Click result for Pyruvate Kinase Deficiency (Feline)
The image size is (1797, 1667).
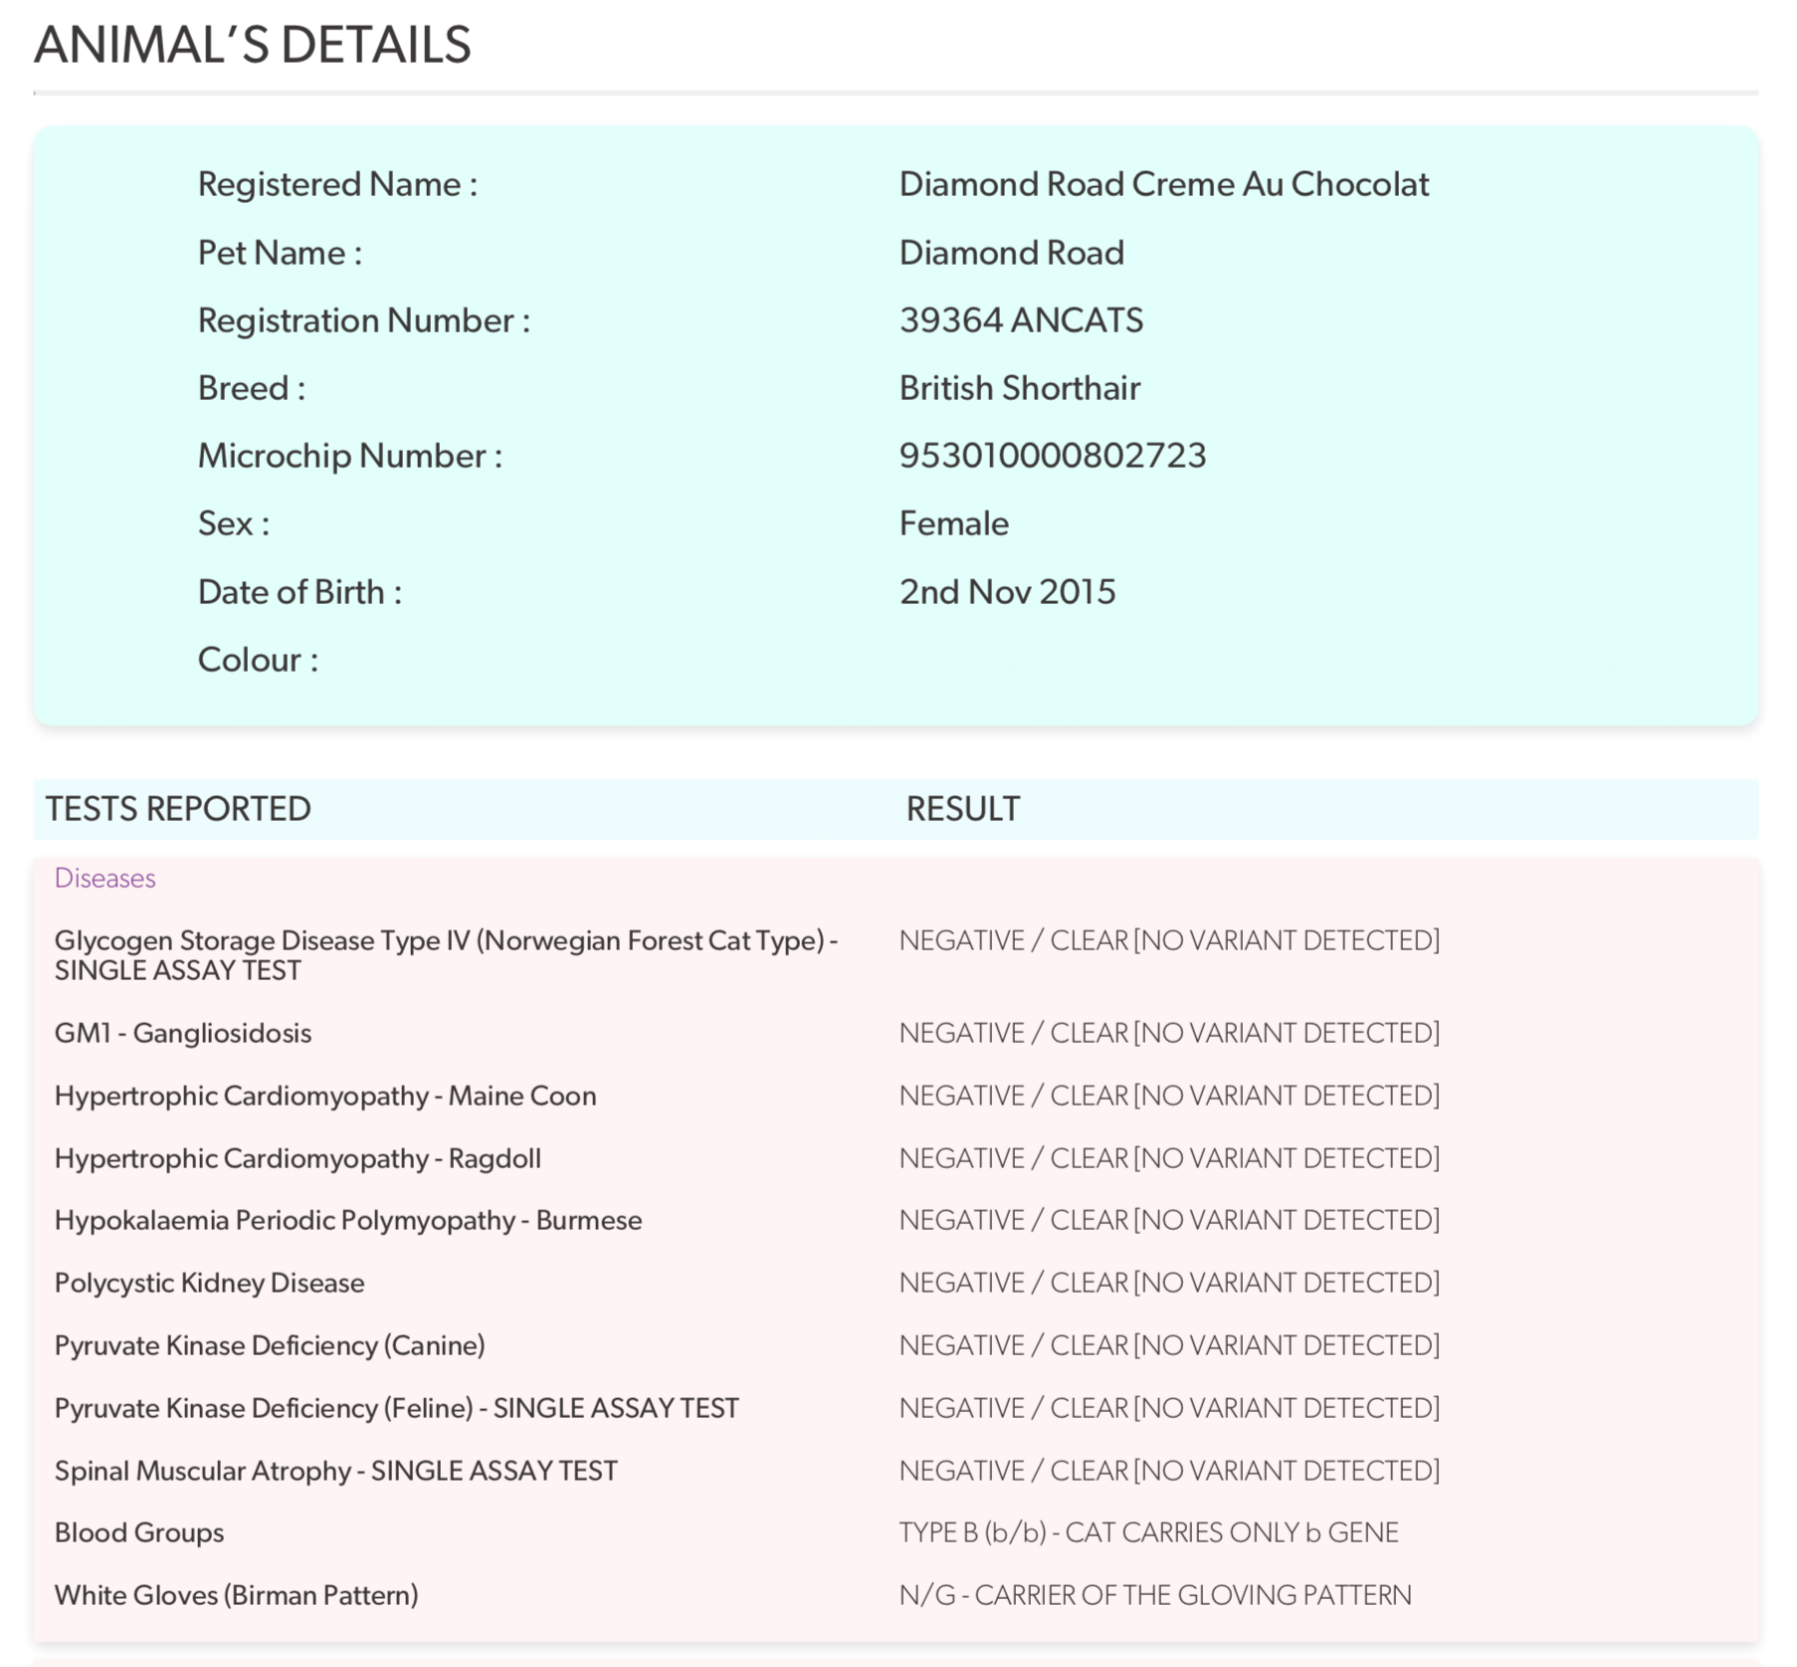point(1170,1408)
